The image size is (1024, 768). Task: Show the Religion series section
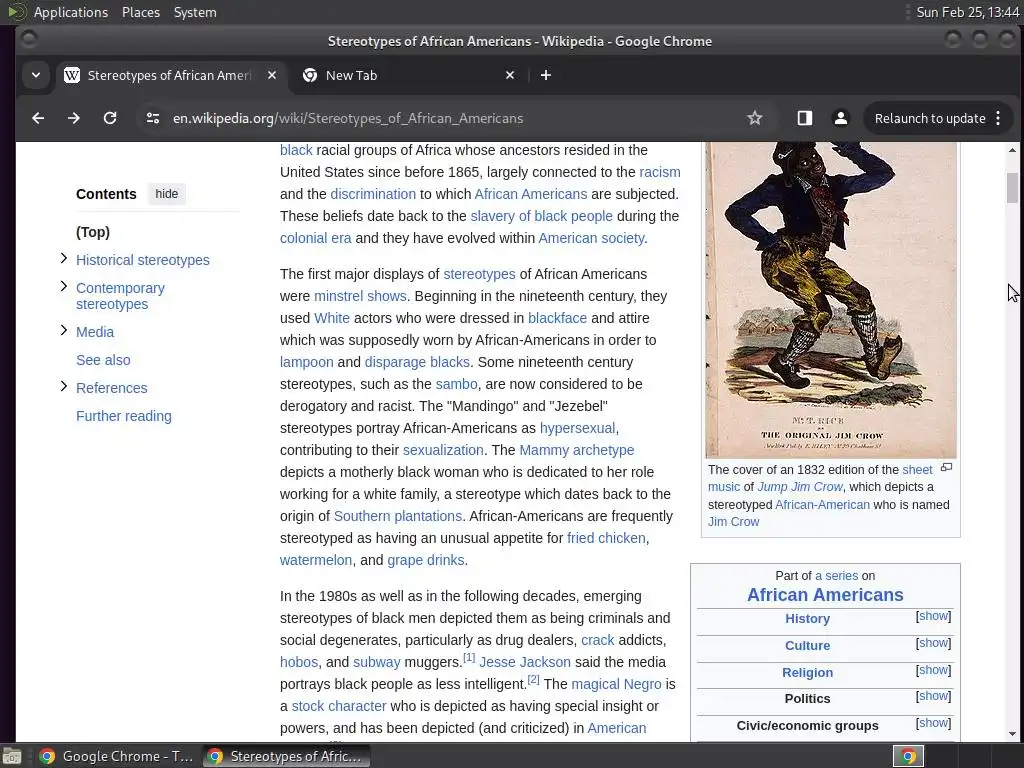[933, 670]
